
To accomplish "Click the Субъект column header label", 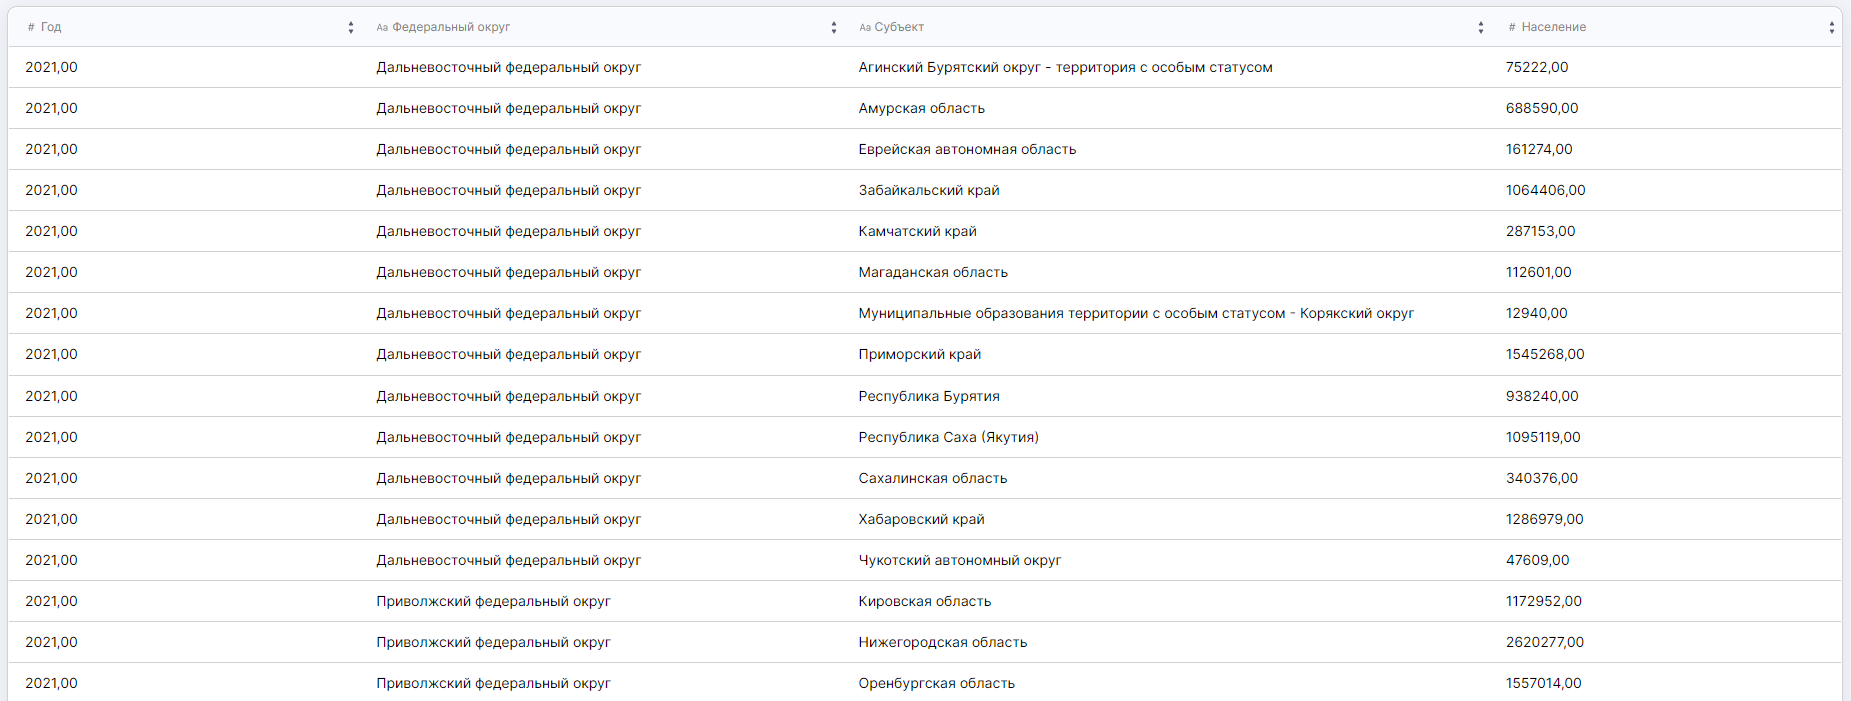I will pyautogui.click(x=899, y=27).
